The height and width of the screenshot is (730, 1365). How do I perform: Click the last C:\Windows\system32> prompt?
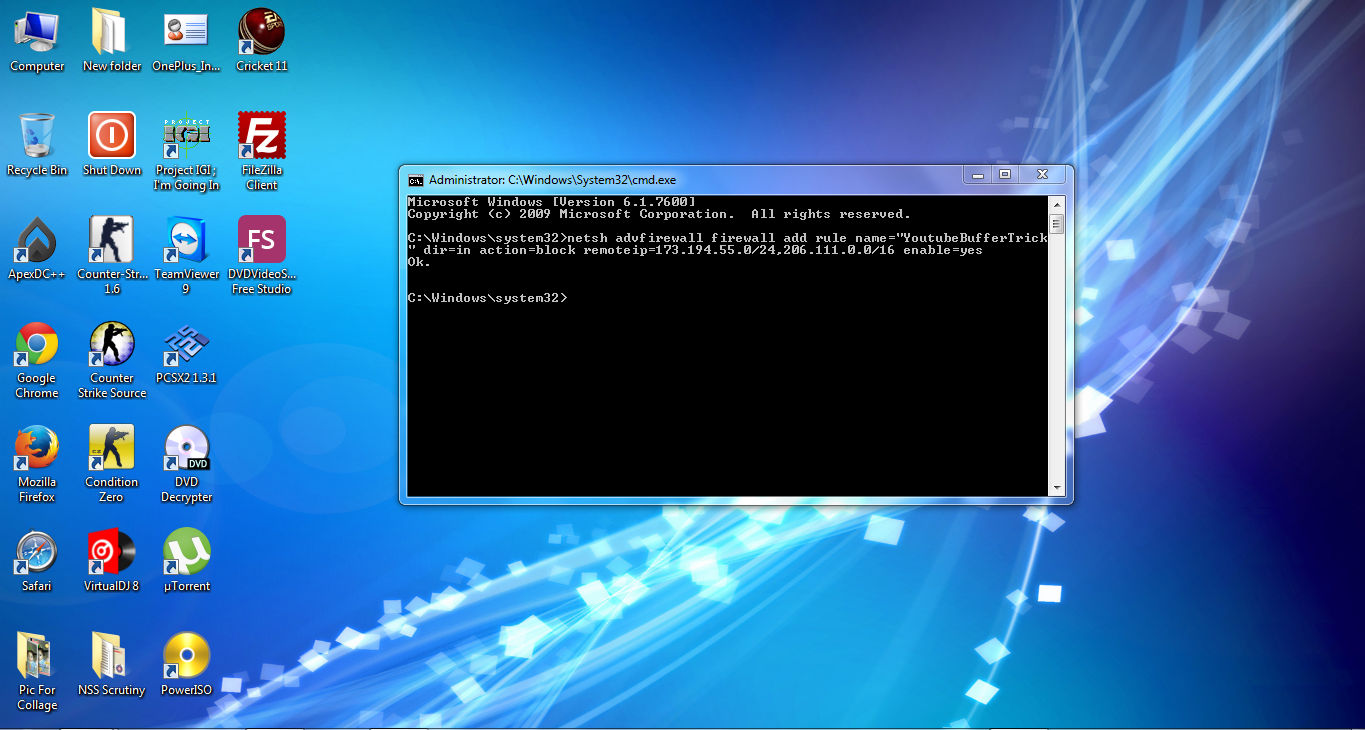[488, 298]
